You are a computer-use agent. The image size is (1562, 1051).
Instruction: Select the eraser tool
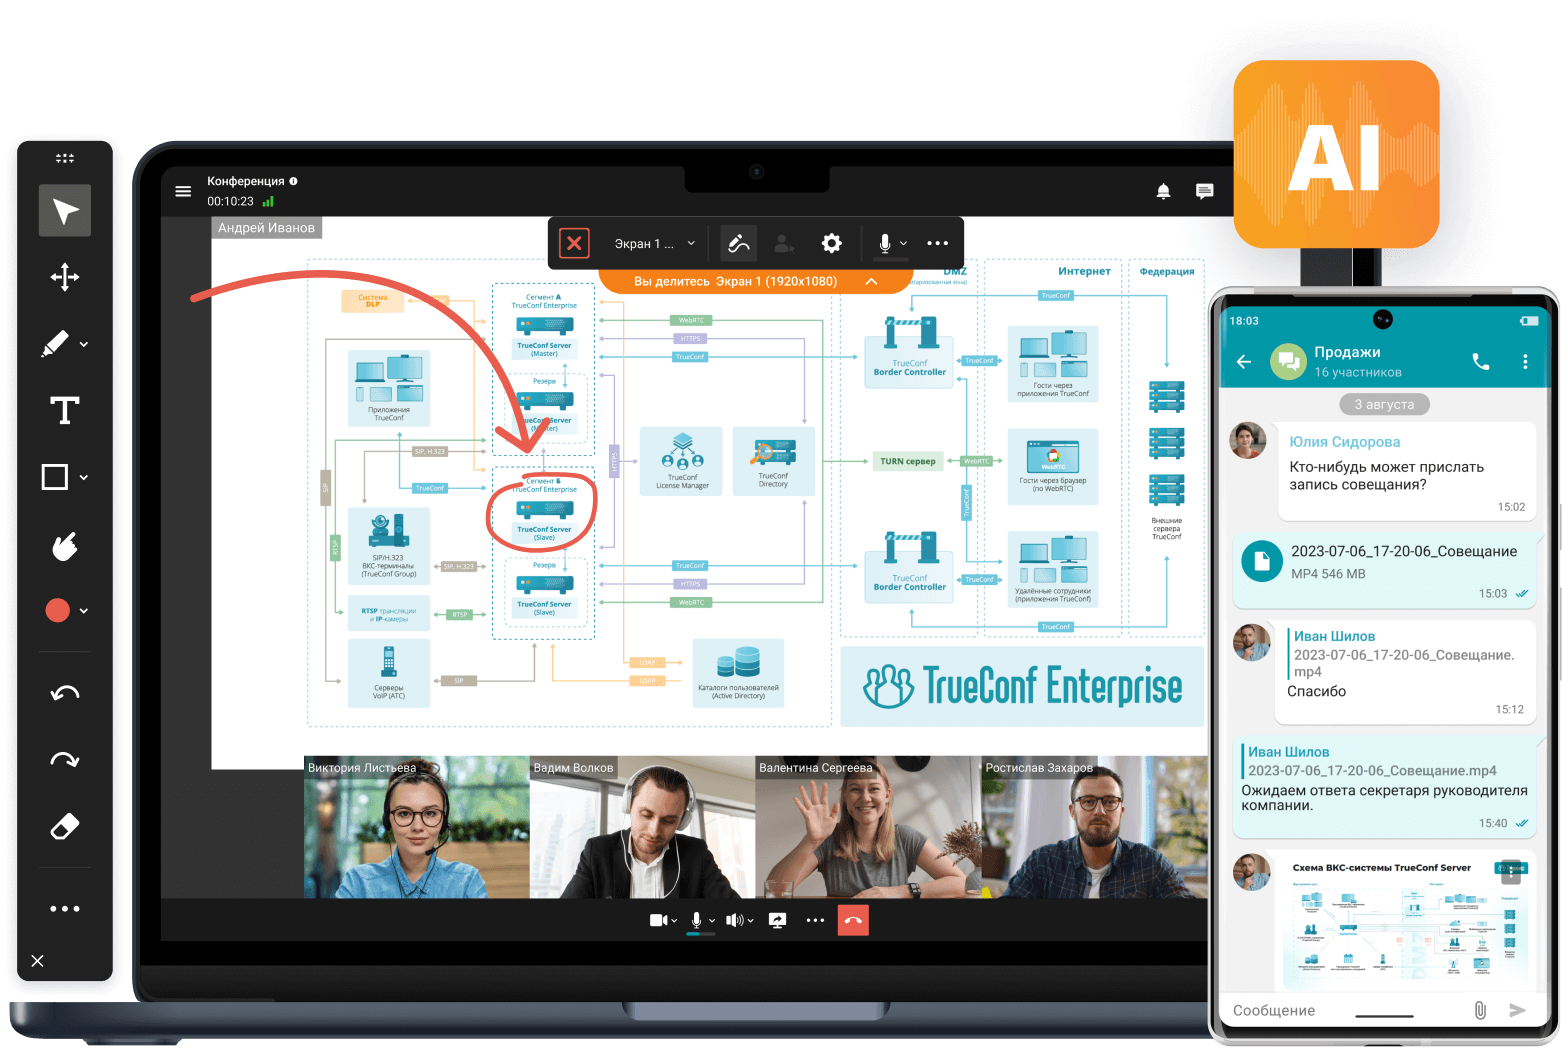tap(65, 827)
